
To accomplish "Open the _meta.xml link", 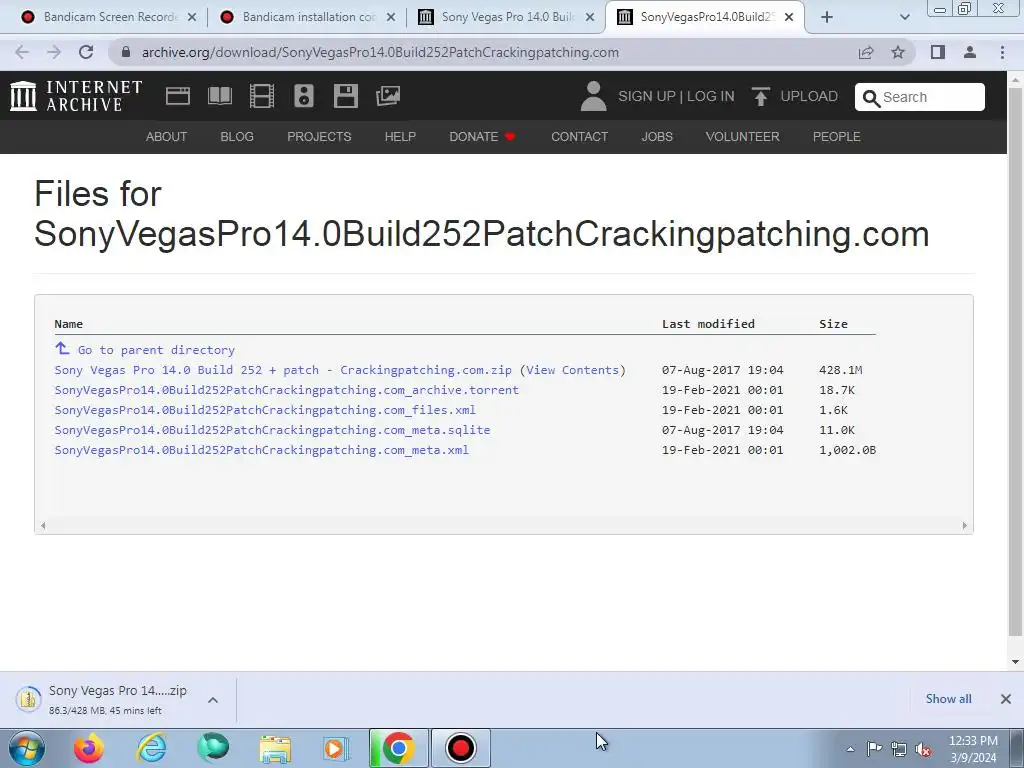I will coord(261,450).
